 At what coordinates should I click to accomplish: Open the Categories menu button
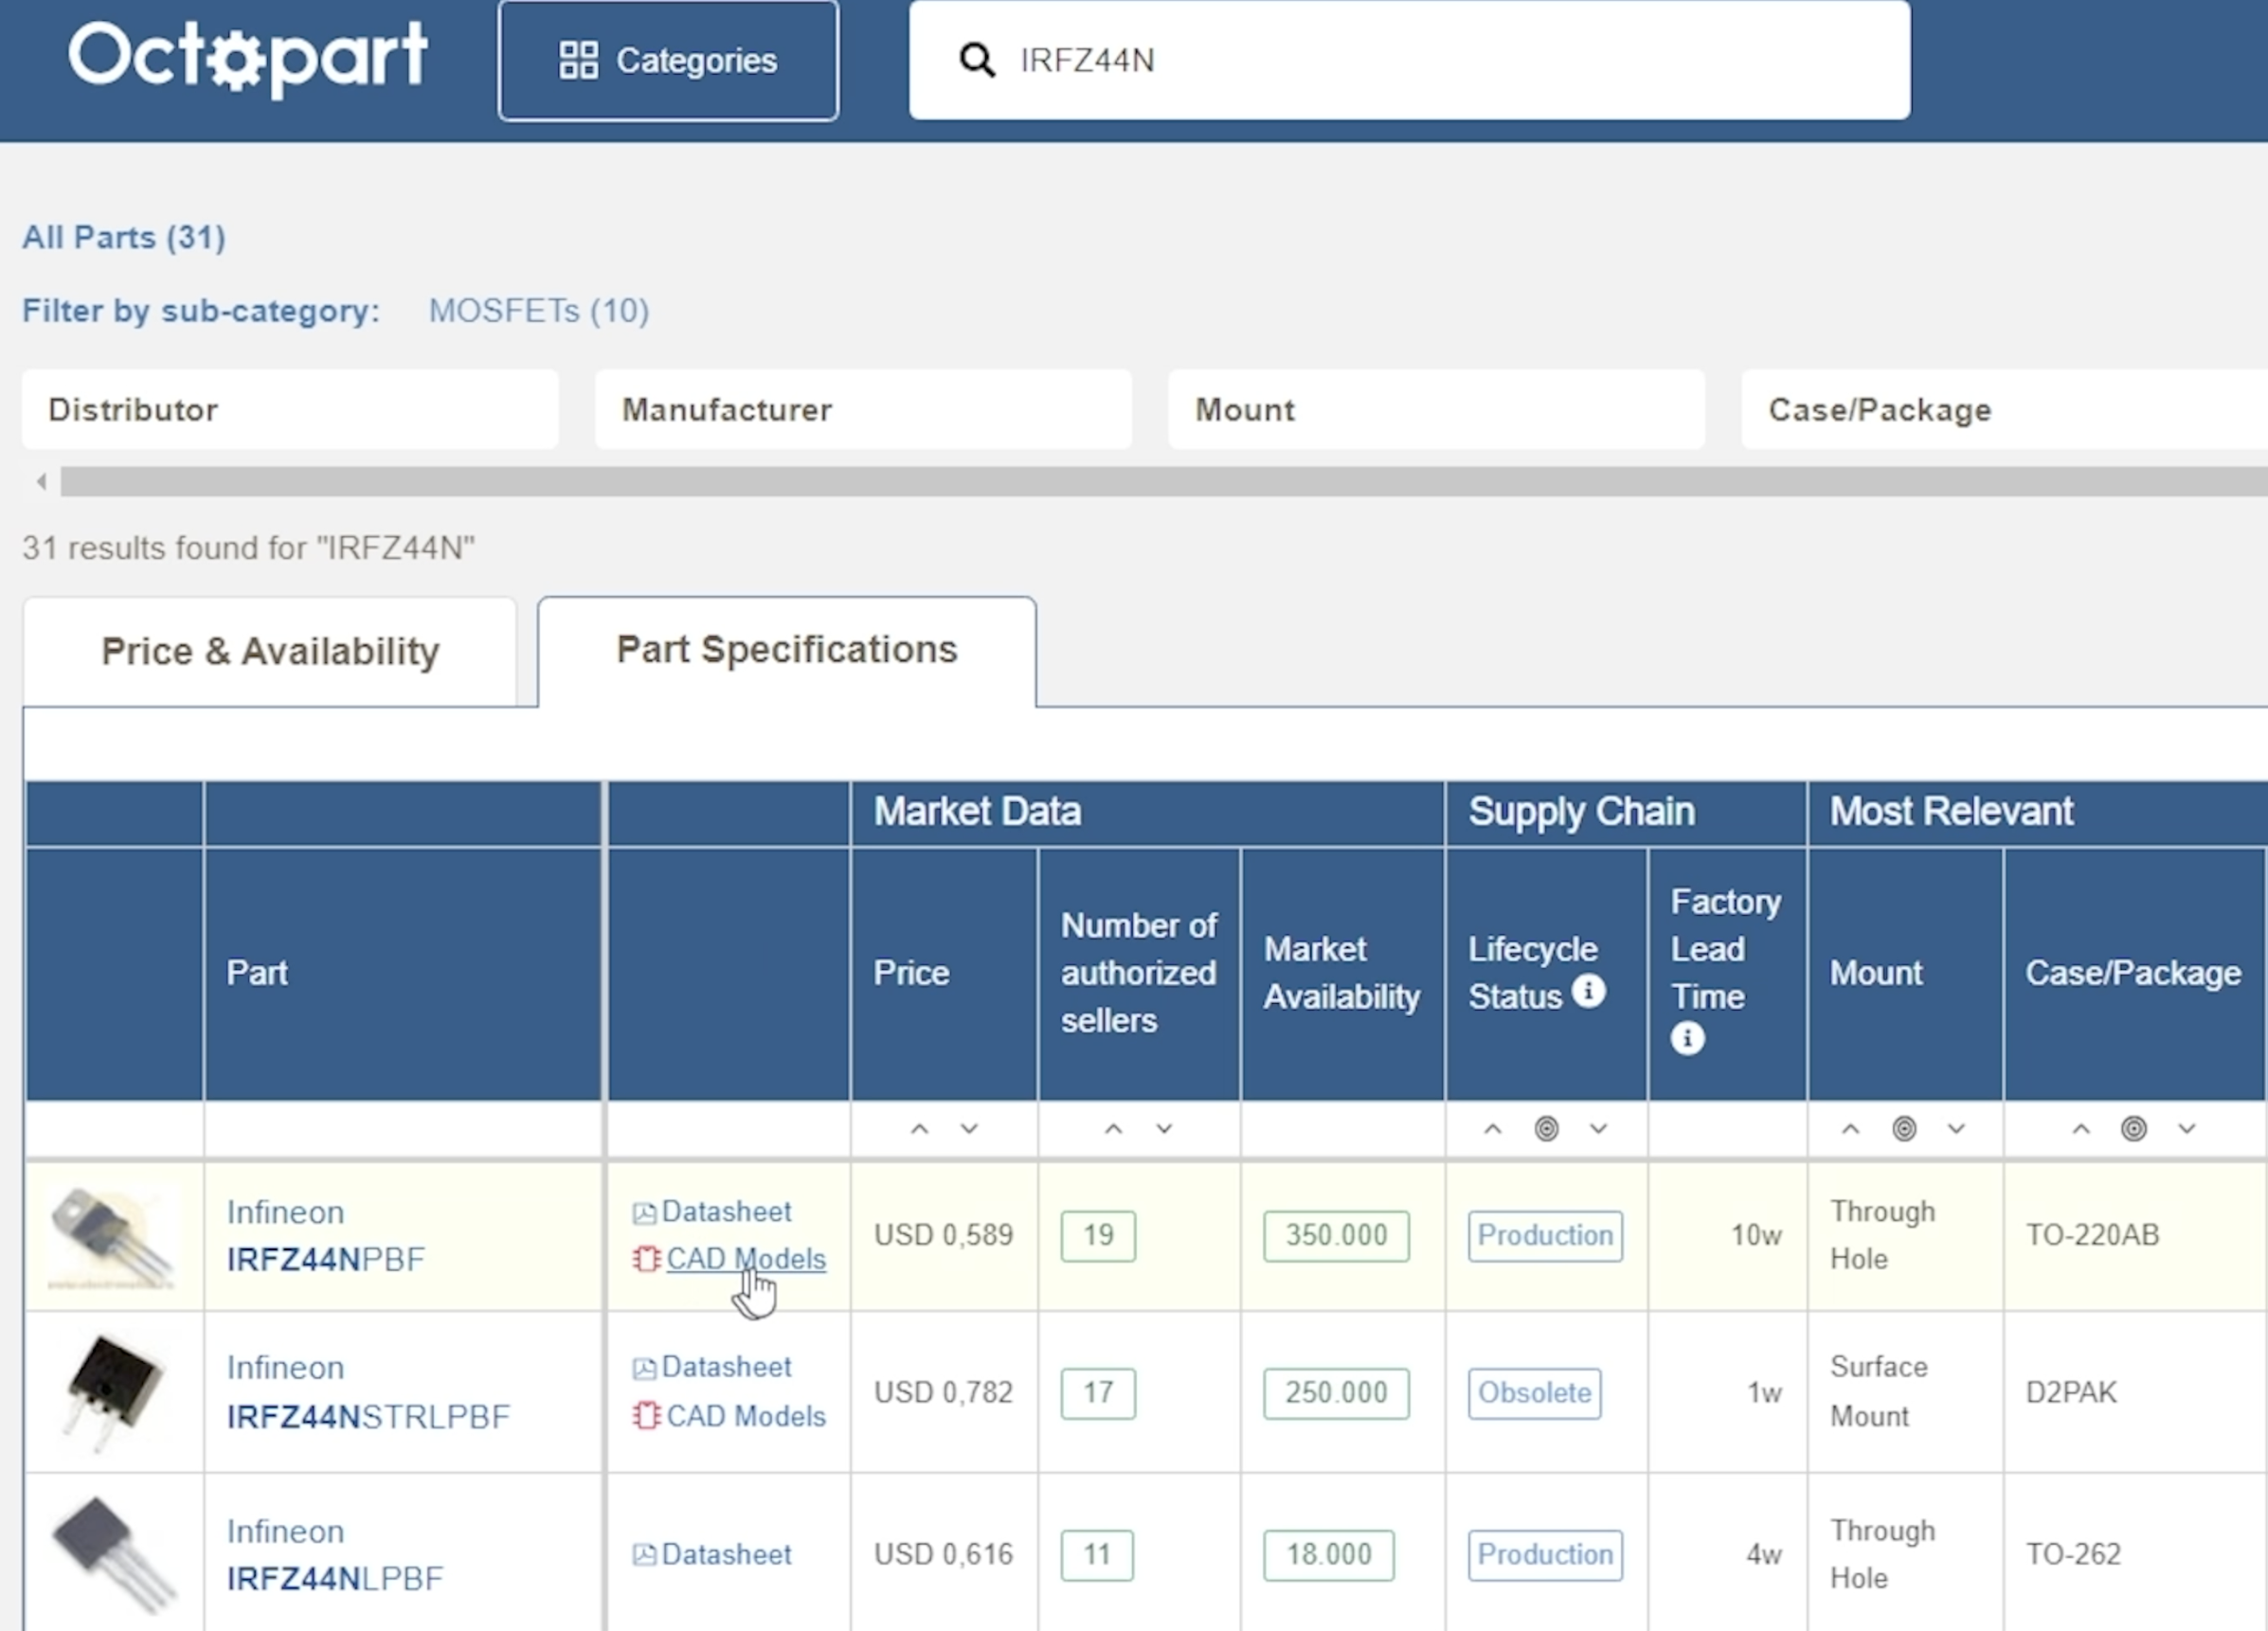[668, 61]
